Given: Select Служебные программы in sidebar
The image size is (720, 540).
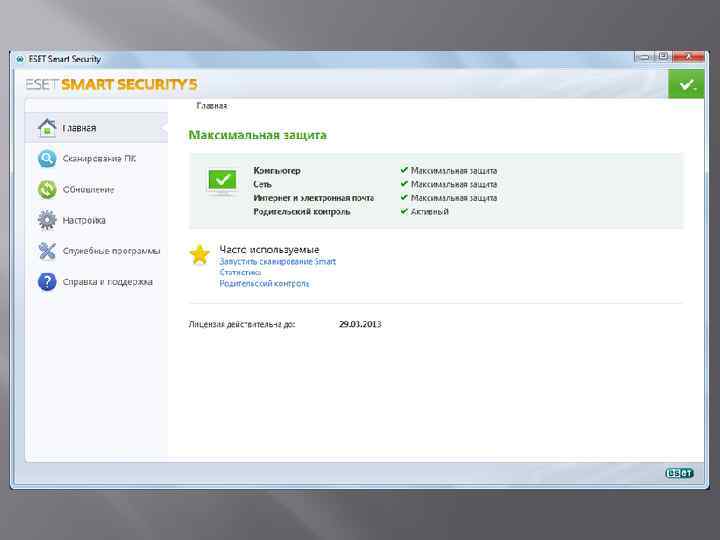Looking at the screenshot, I should [x=96, y=251].
